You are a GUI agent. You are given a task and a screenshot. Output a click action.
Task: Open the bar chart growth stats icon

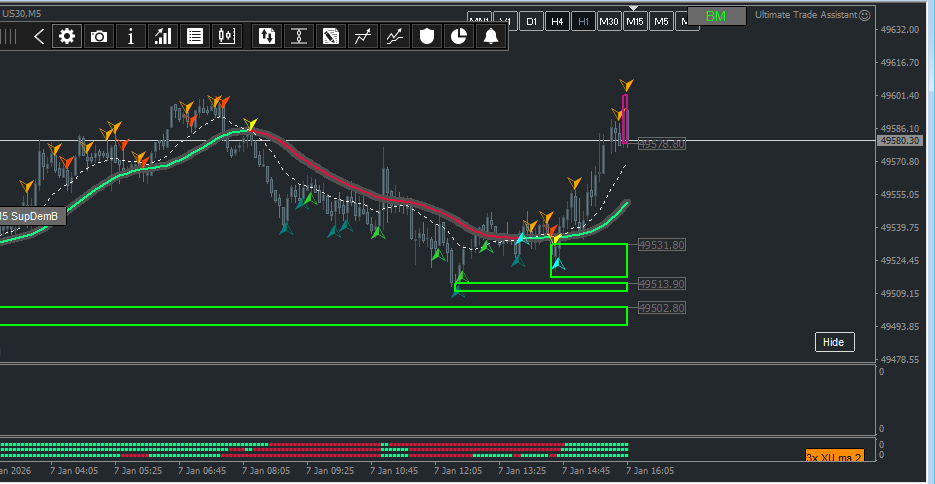coord(163,37)
